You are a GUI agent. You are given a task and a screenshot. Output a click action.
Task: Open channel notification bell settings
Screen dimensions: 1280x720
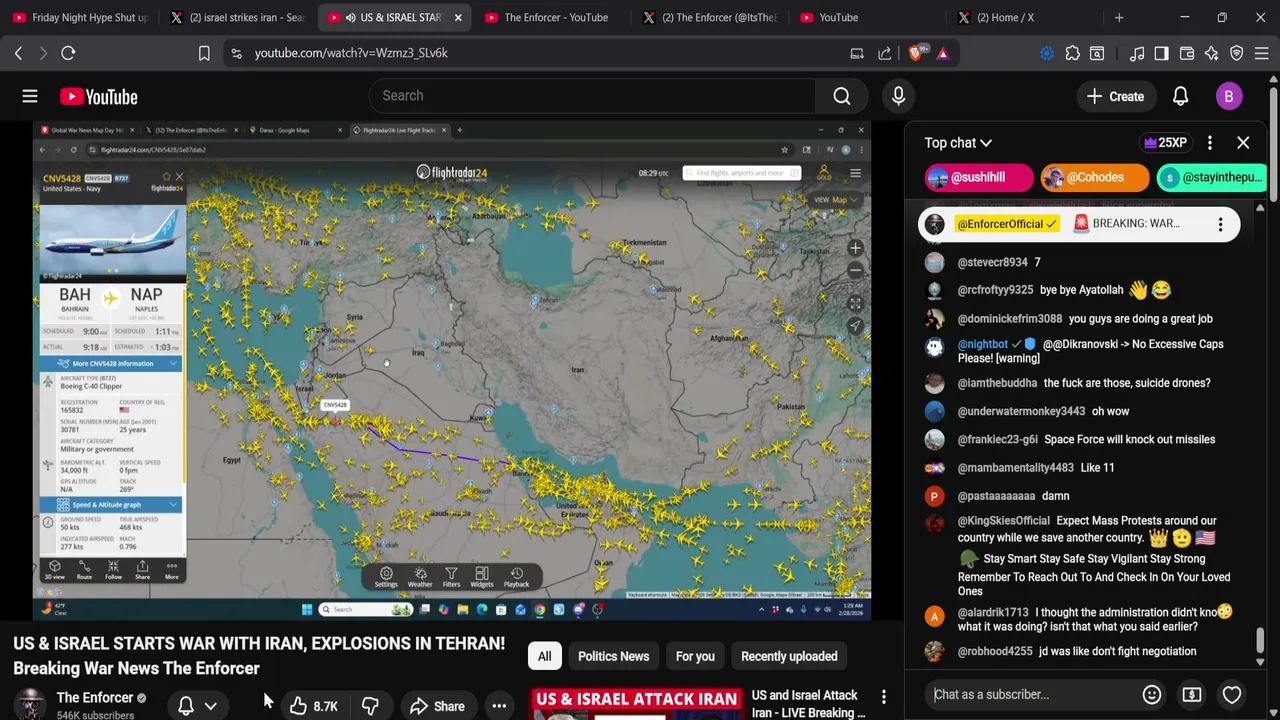[186, 706]
